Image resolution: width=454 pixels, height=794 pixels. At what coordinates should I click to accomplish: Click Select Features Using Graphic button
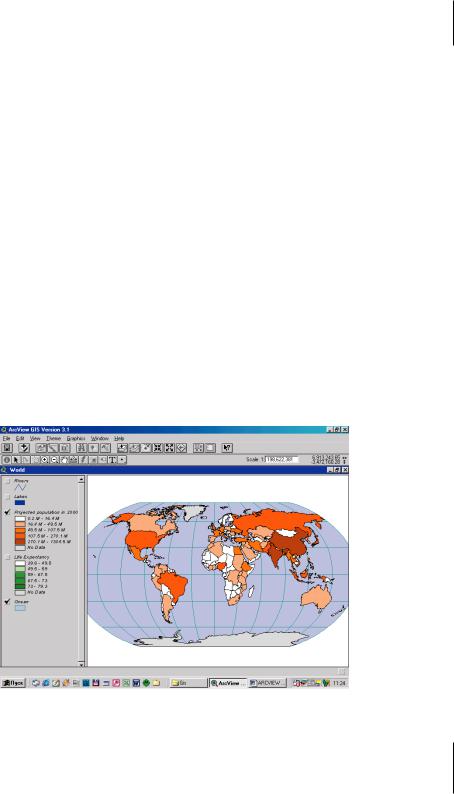[x=198, y=448]
